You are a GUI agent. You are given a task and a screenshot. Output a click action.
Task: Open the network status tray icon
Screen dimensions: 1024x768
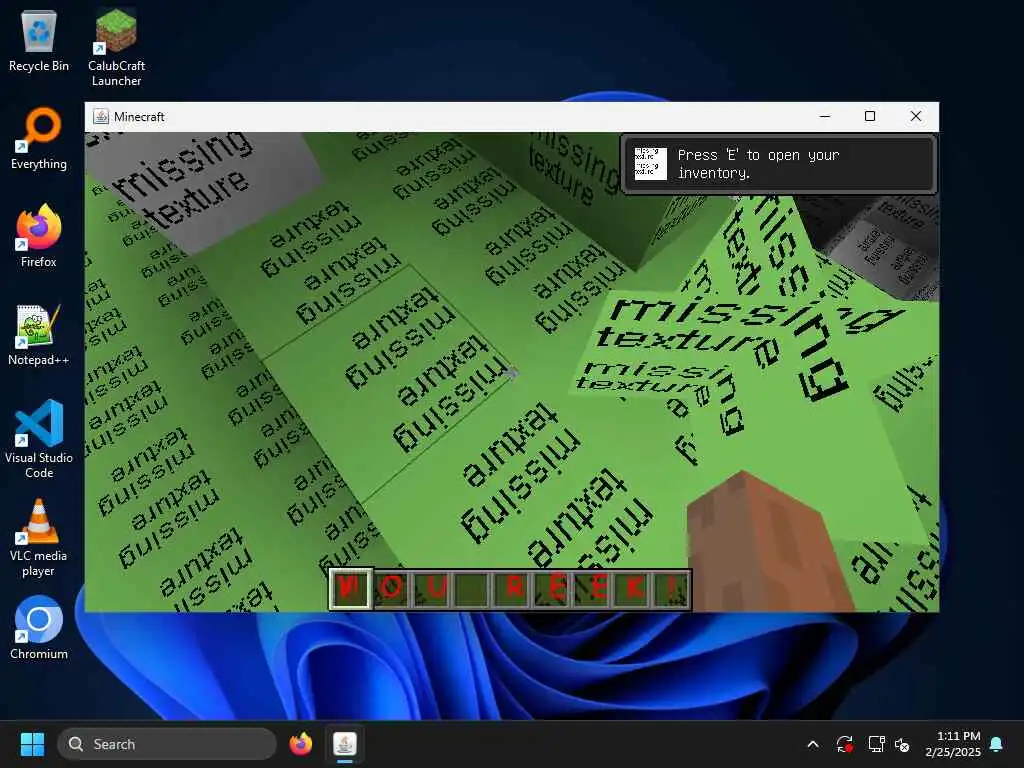tap(876, 744)
